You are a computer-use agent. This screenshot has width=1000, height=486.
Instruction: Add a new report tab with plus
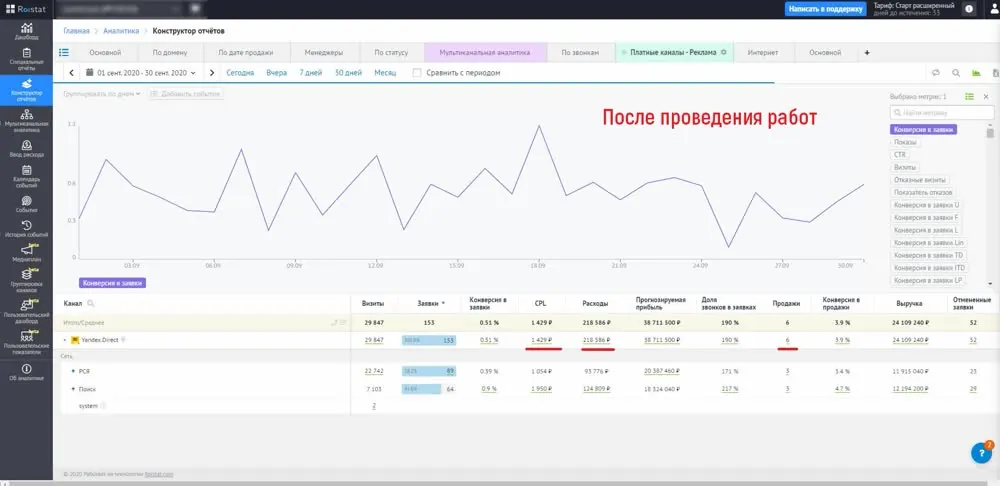(x=867, y=53)
